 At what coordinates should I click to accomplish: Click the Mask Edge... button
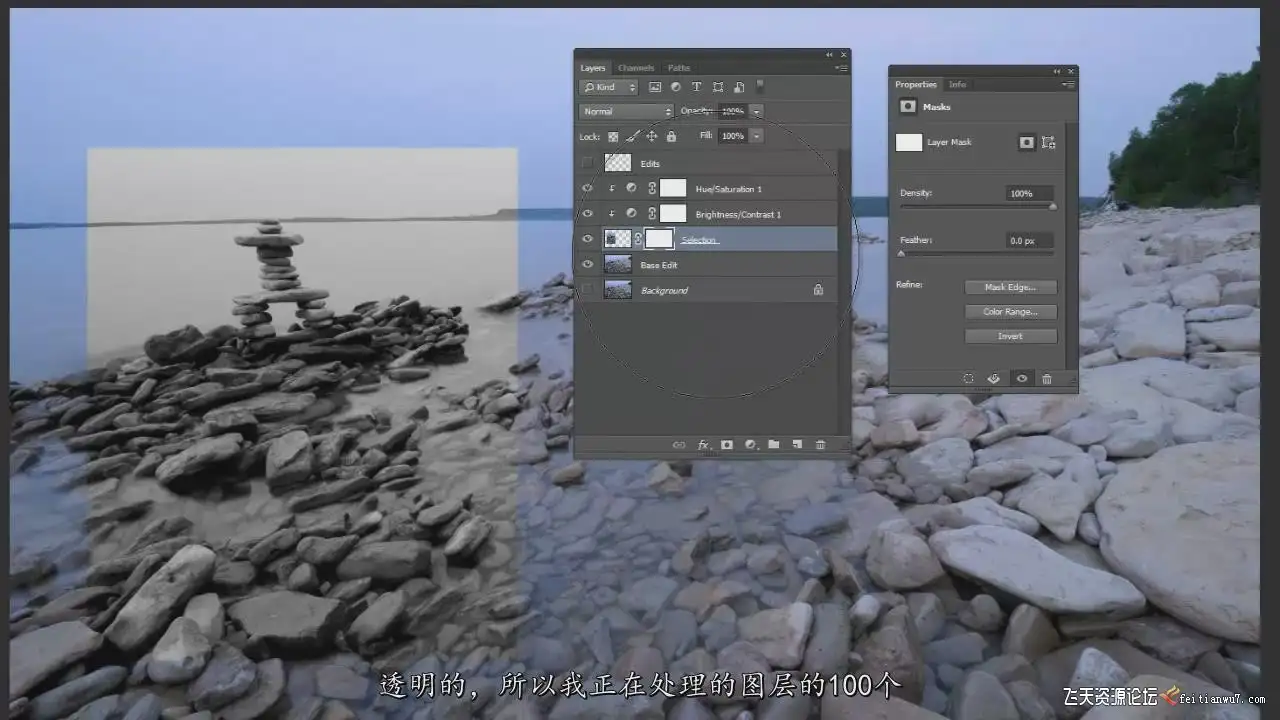pyautogui.click(x=1010, y=287)
